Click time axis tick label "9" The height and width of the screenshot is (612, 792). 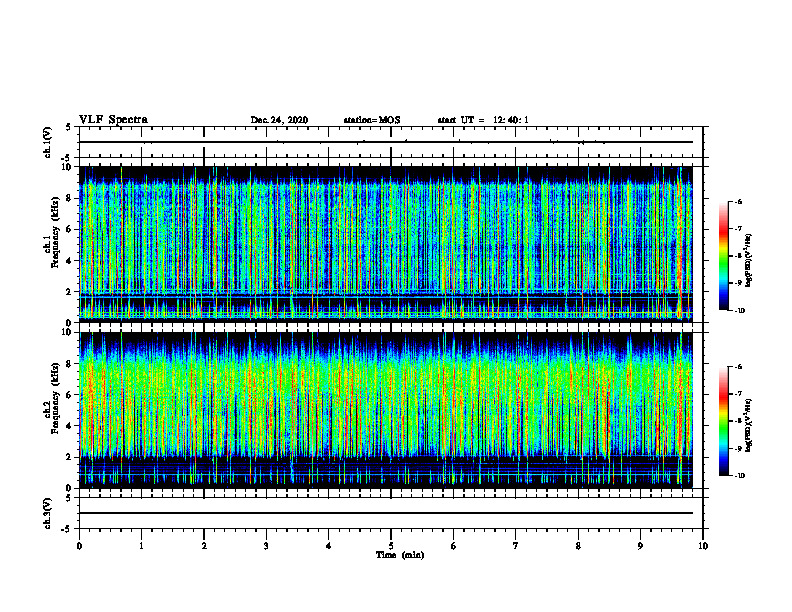pos(640,546)
